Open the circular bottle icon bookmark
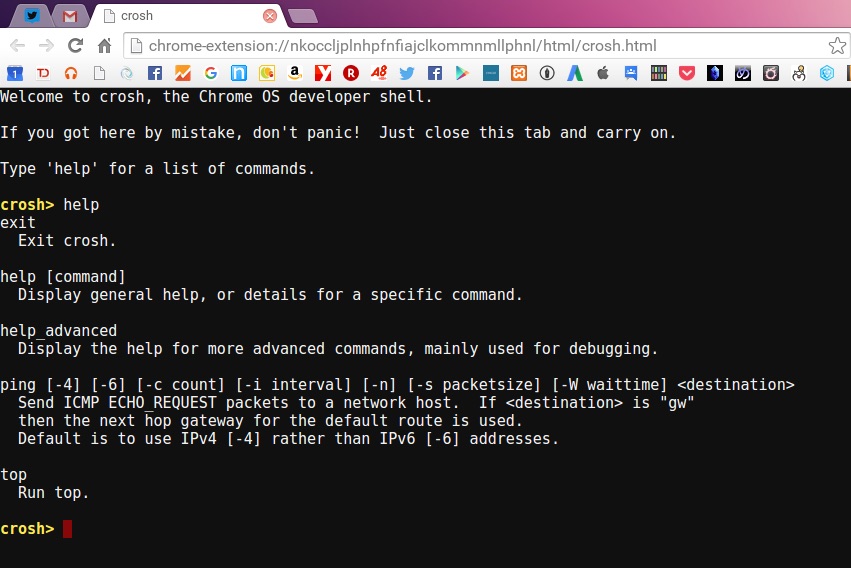 (x=547, y=73)
